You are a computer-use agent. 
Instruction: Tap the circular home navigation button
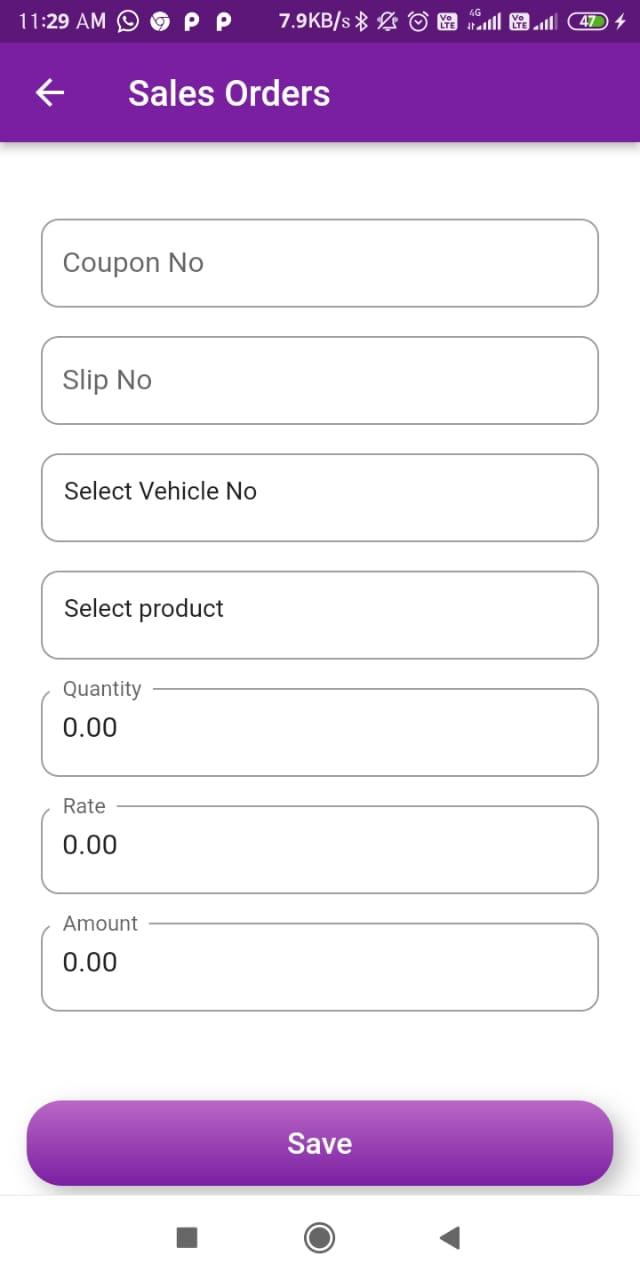(x=319, y=1238)
